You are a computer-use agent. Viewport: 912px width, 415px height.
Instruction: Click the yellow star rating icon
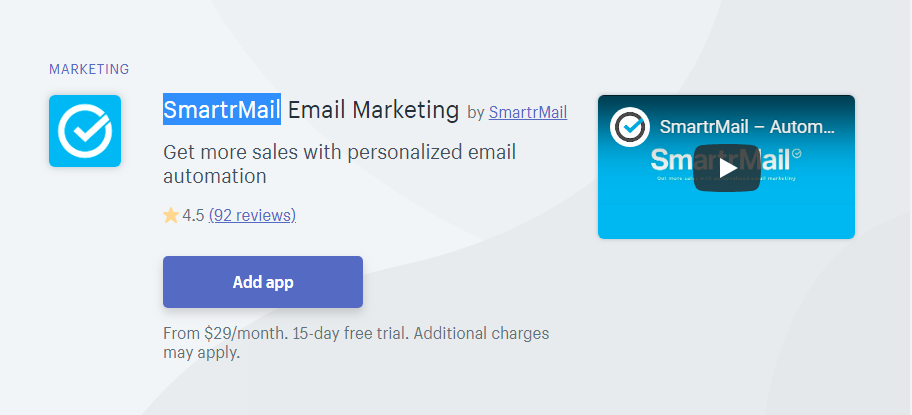(x=171, y=216)
